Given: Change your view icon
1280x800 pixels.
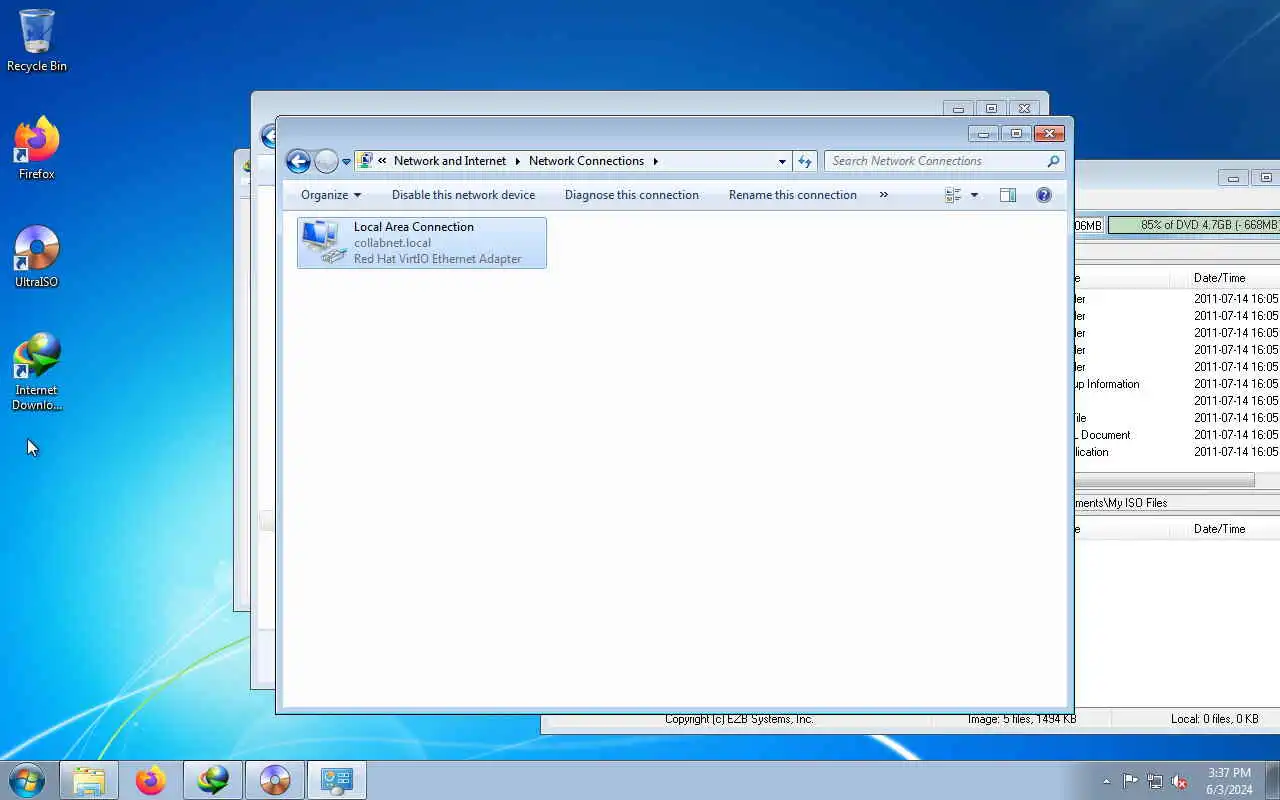Looking at the screenshot, I should [953, 195].
